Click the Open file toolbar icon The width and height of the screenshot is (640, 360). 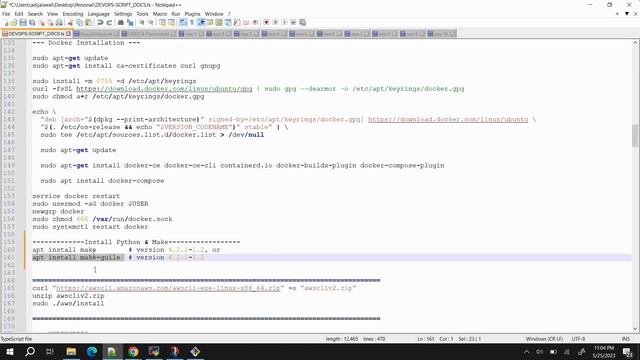pos(14,22)
